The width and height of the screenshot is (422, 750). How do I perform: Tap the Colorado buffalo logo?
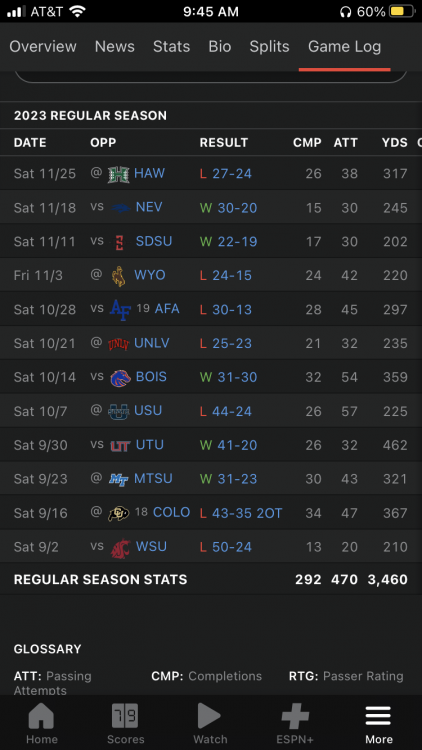(118, 513)
